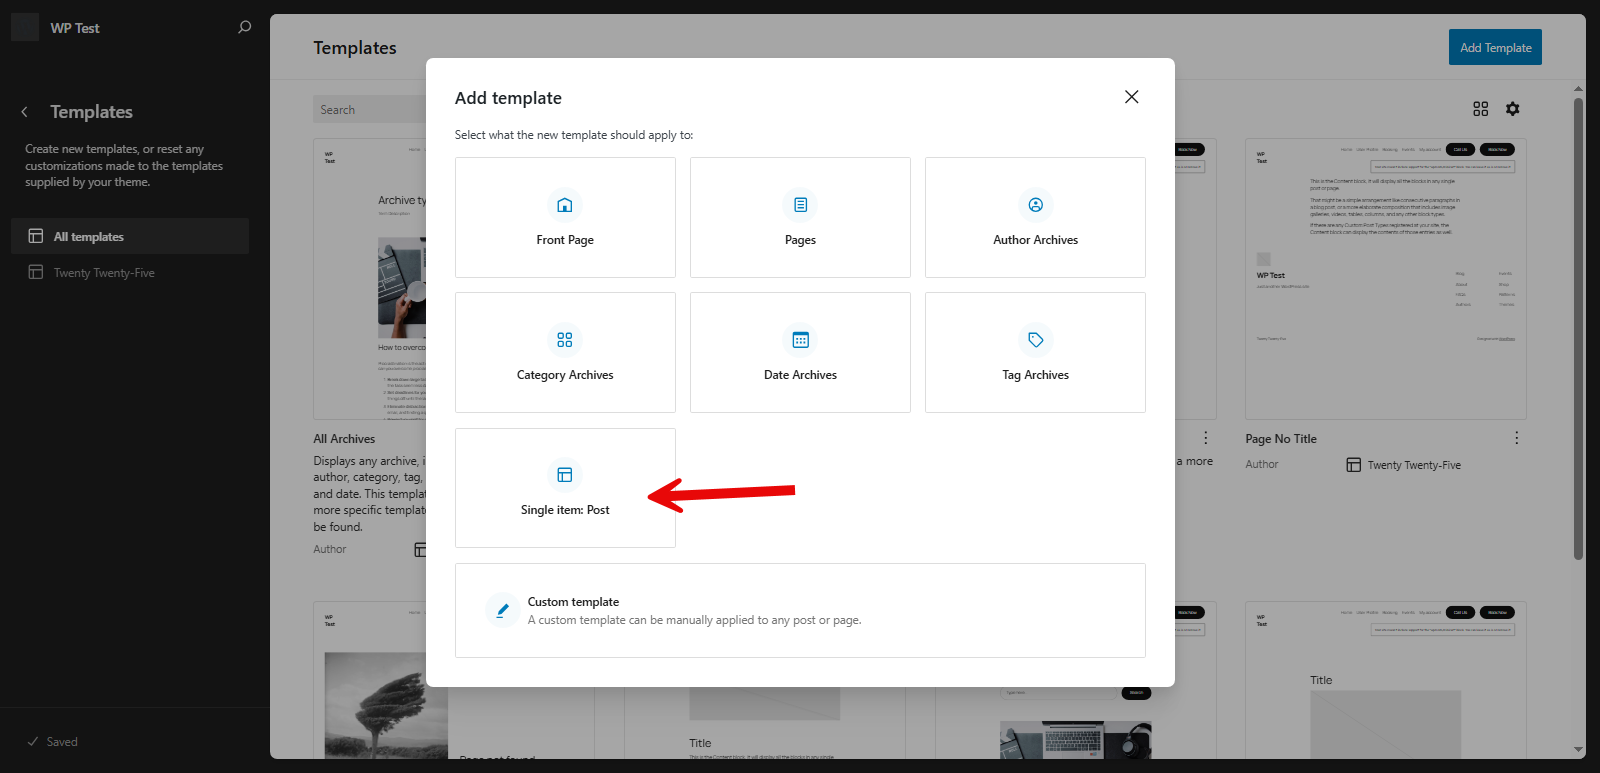Choose the Front Page template option
The height and width of the screenshot is (773, 1600).
[565, 217]
